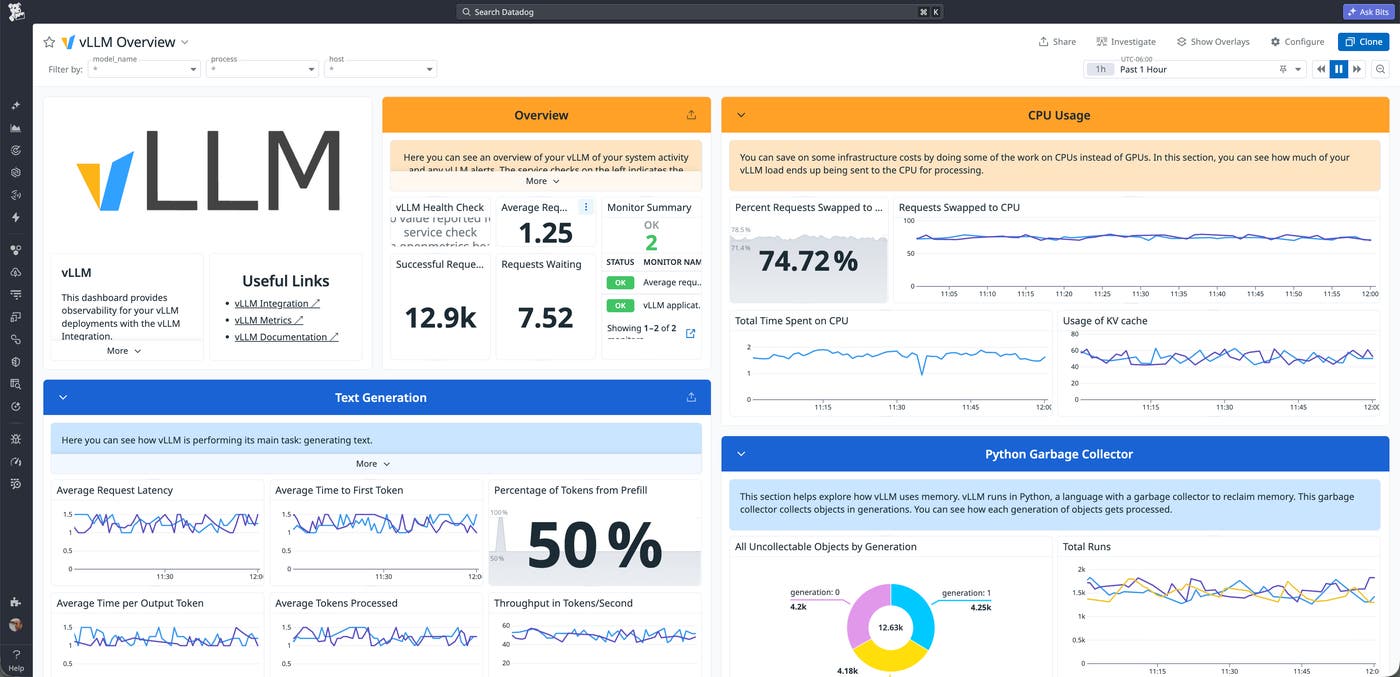Open monitor list external link icon

click(x=690, y=334)
